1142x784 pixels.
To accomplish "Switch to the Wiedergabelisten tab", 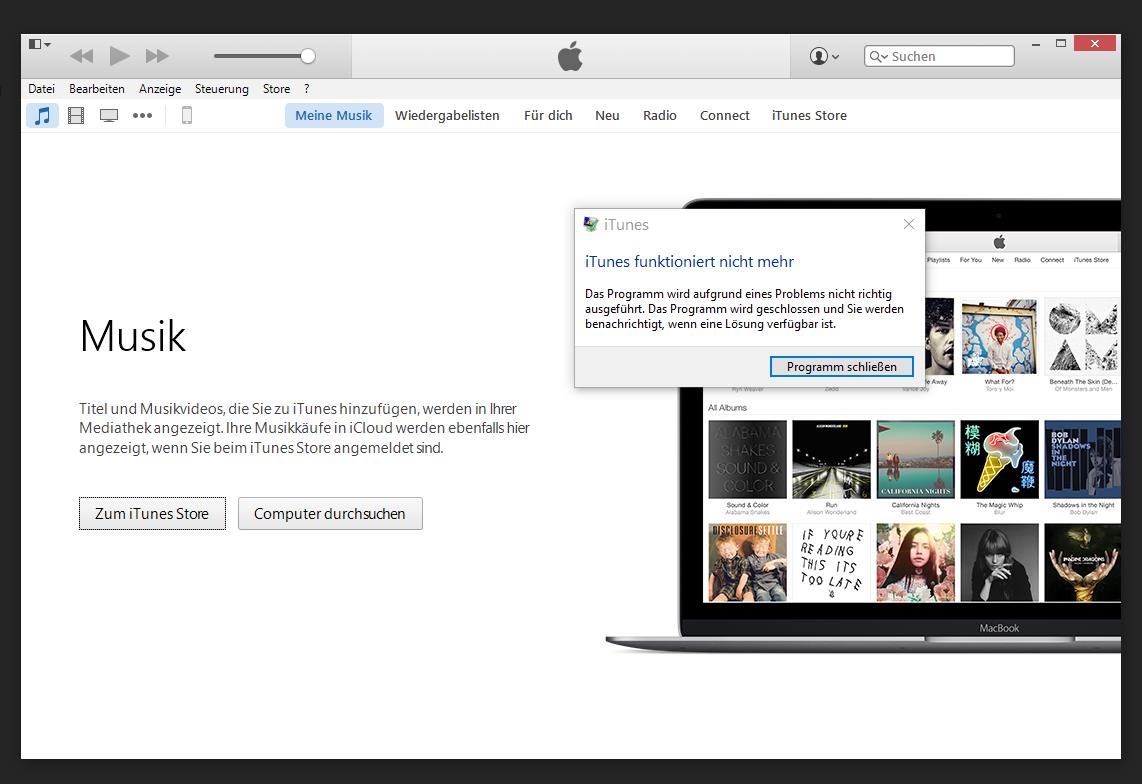I will (x=447, y=115).
